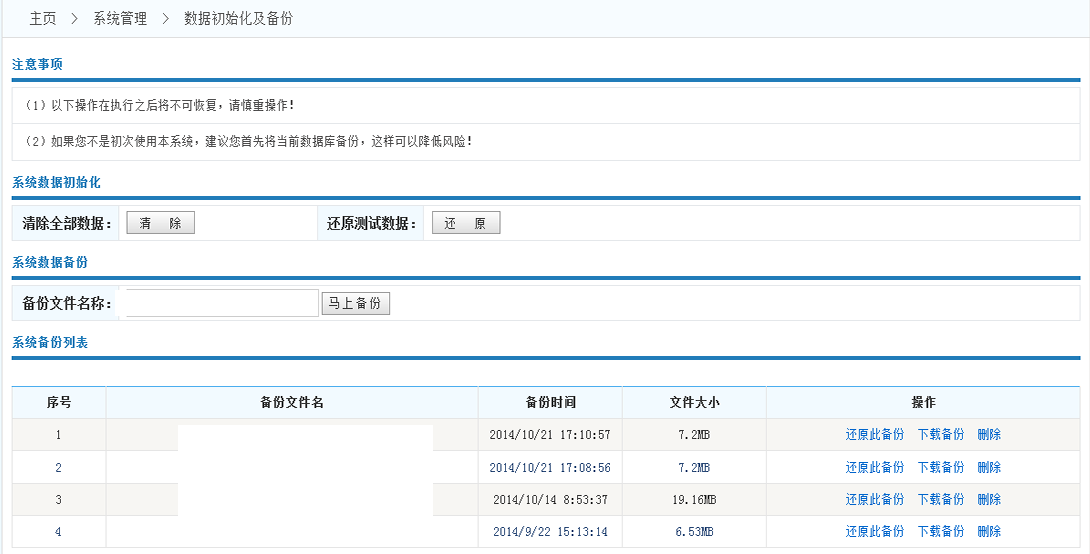The height and width of the screenshot is (554, 1090).
Task: Download the backup in row 1
Action: click(940, 435)
